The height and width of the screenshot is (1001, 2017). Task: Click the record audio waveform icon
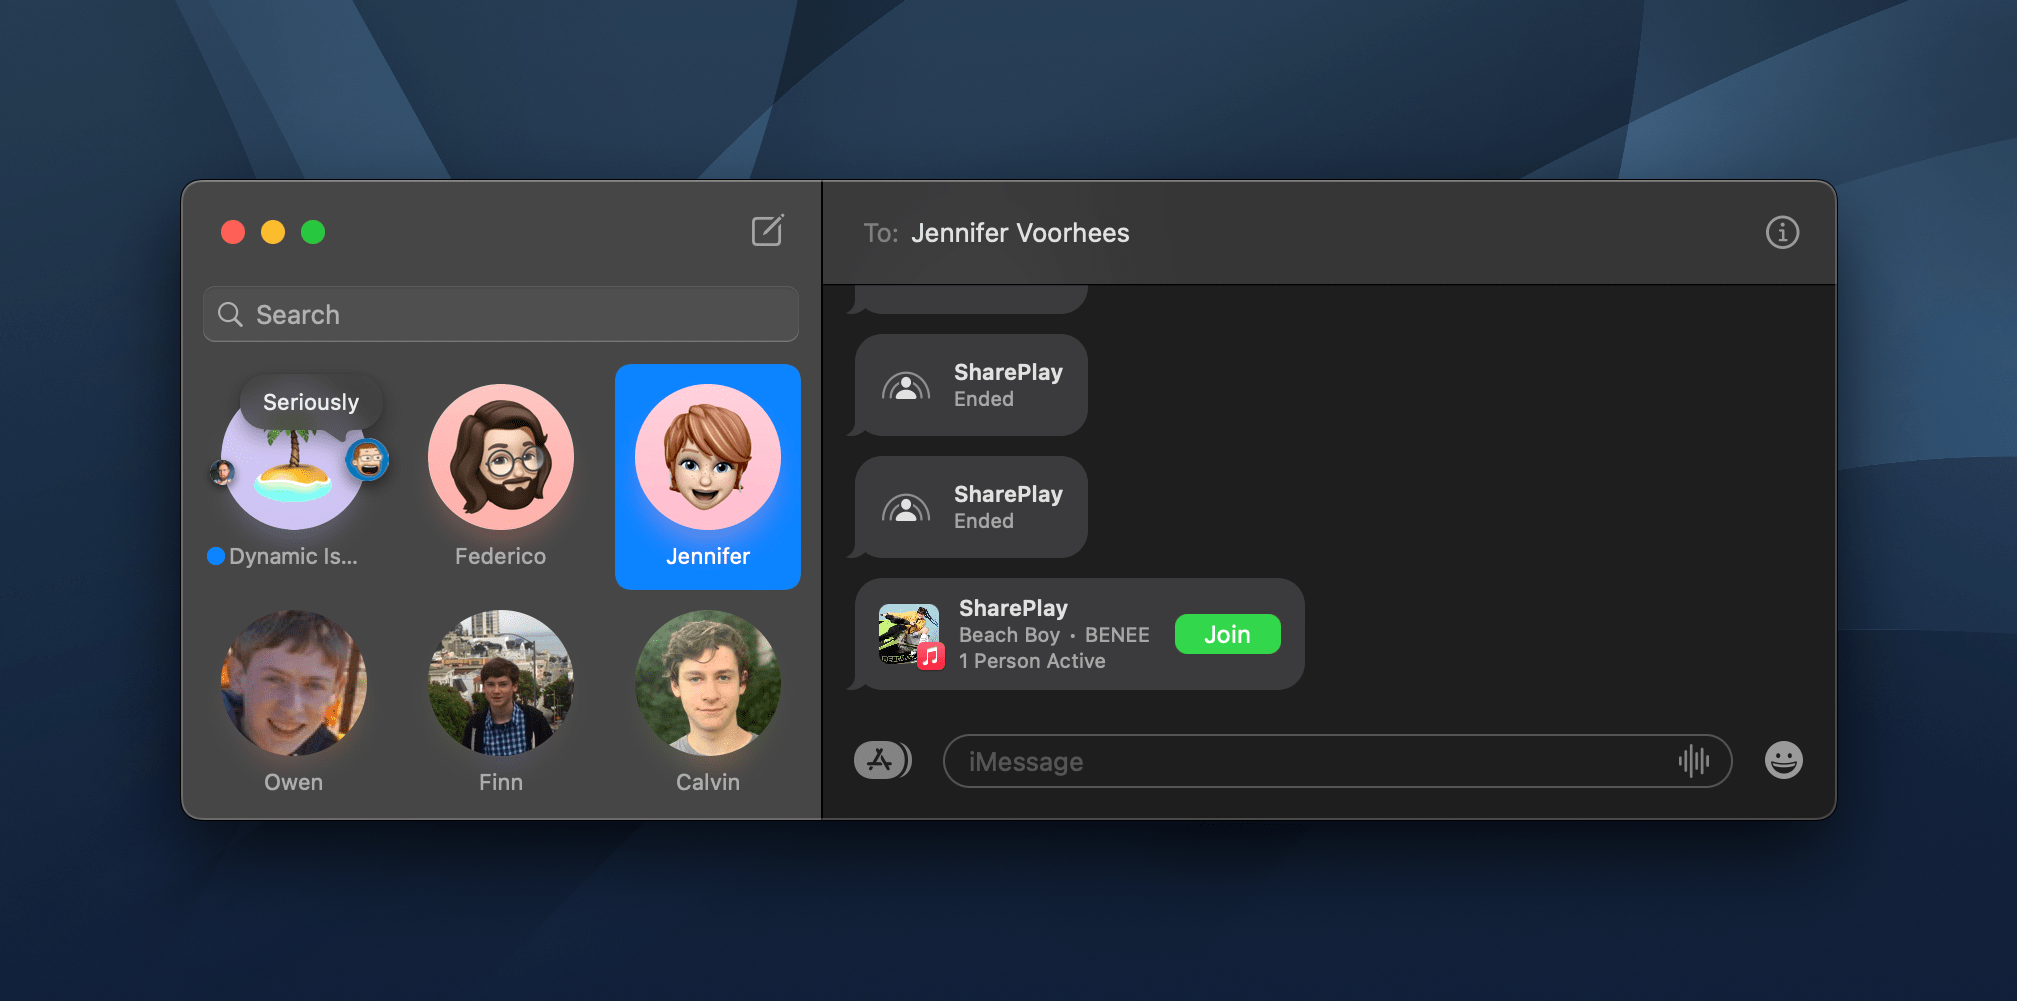(1693, 761)
